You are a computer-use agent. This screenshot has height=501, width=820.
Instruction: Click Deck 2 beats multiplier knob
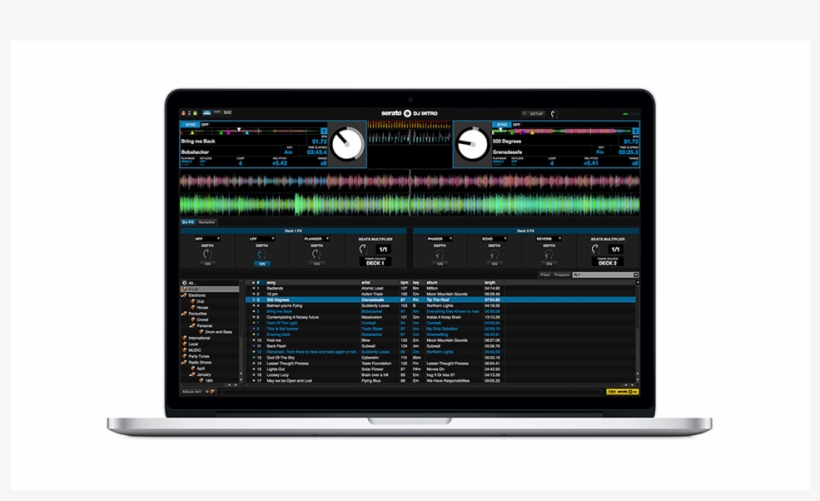(x=596, y=249)
